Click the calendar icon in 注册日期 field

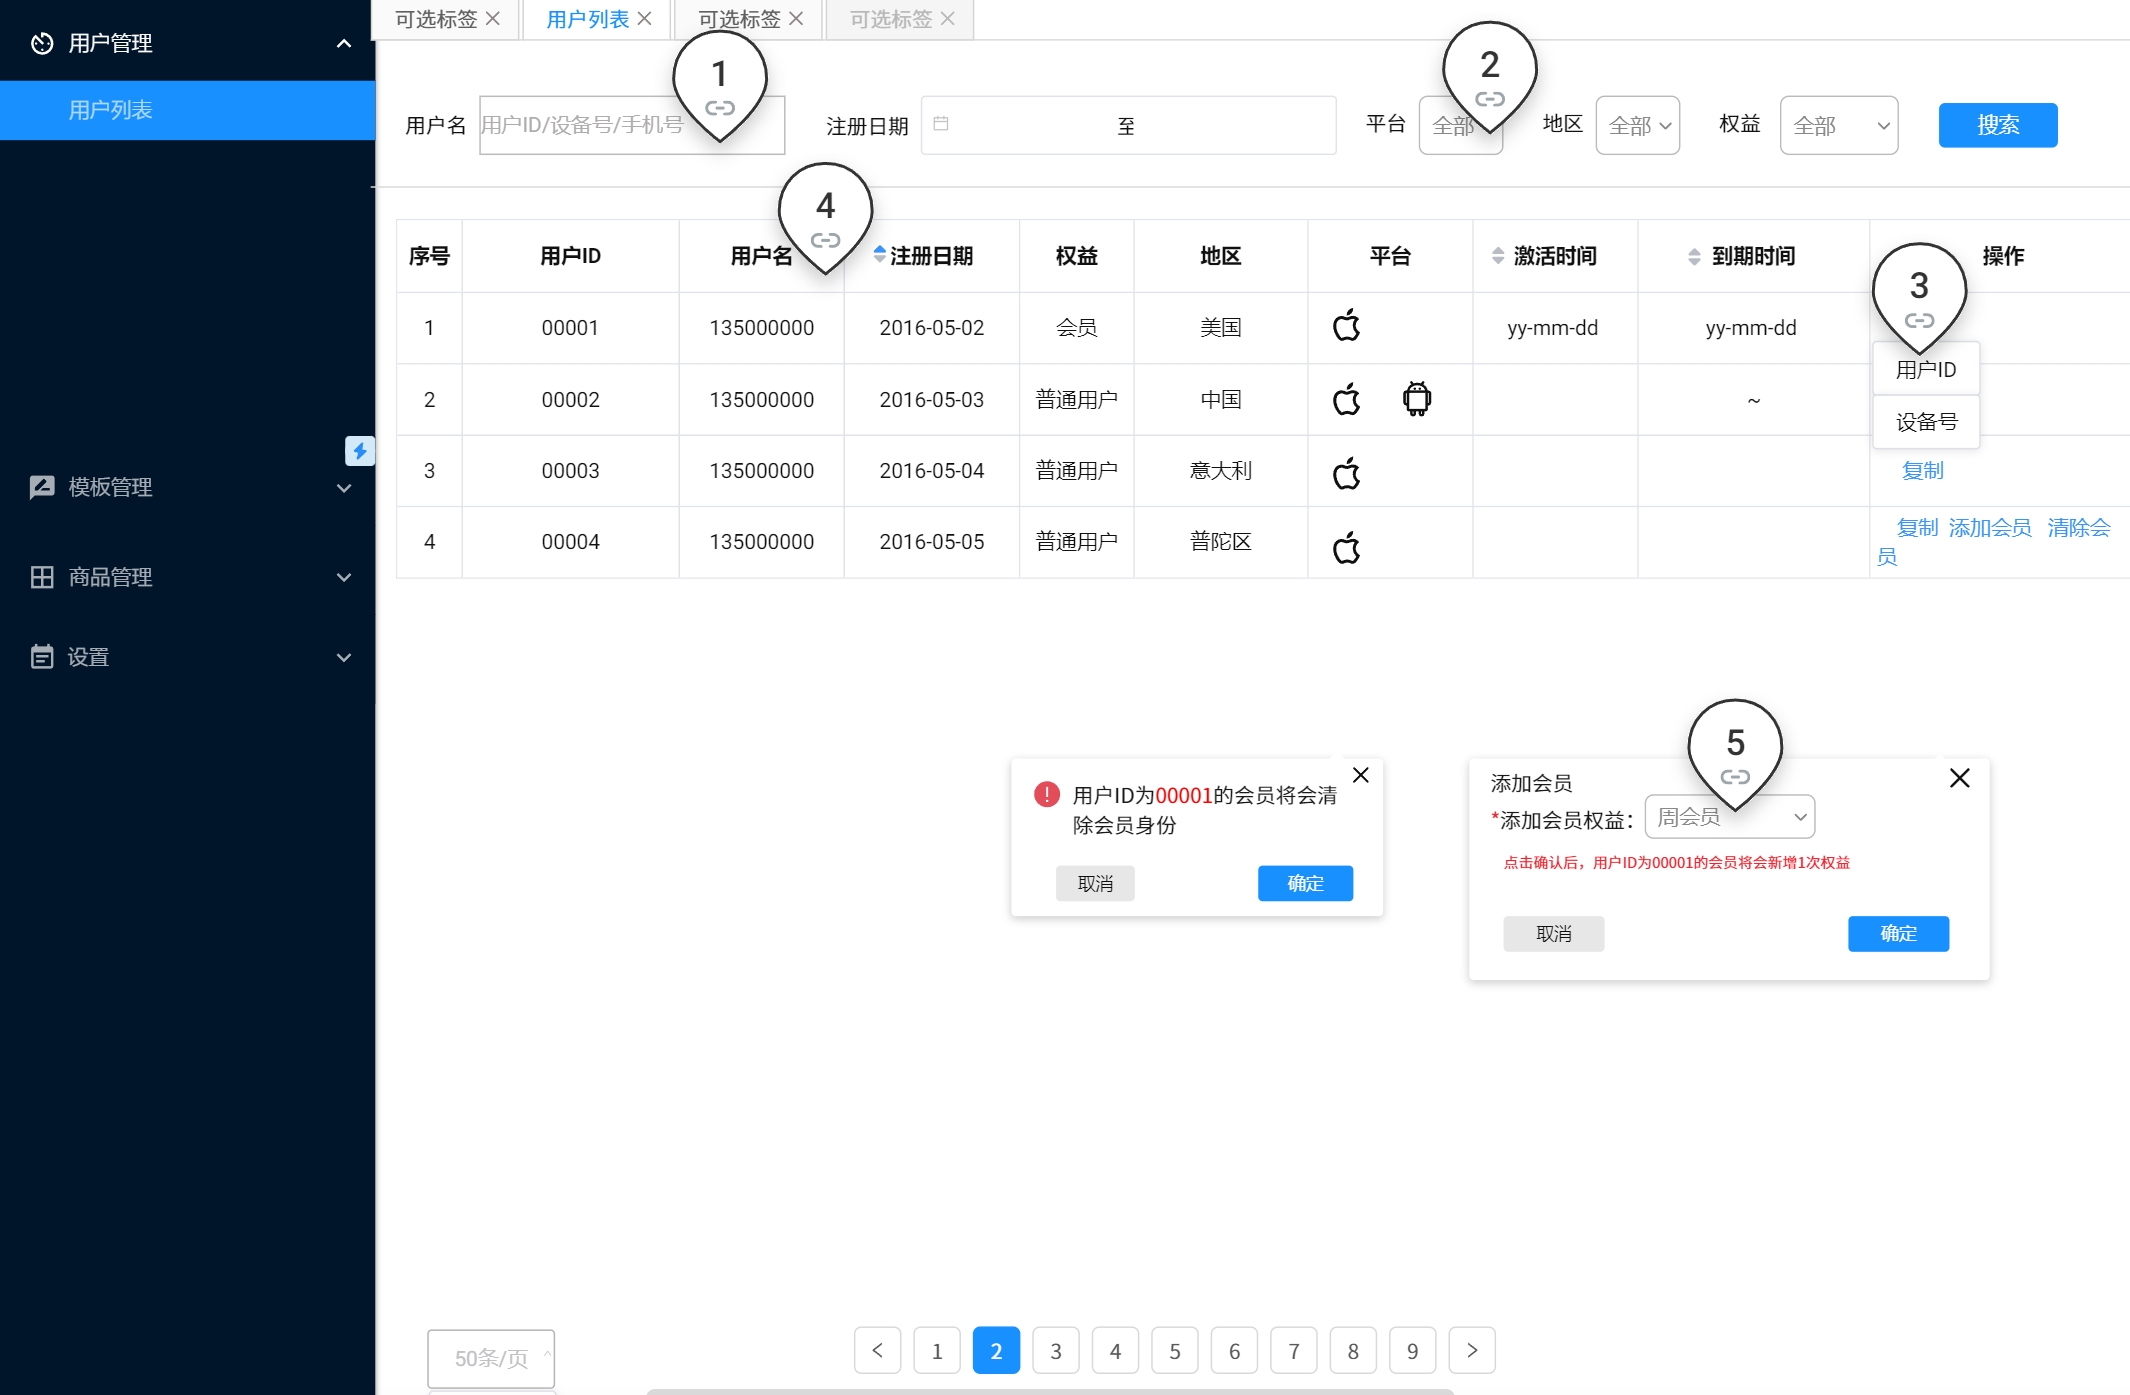941,124
